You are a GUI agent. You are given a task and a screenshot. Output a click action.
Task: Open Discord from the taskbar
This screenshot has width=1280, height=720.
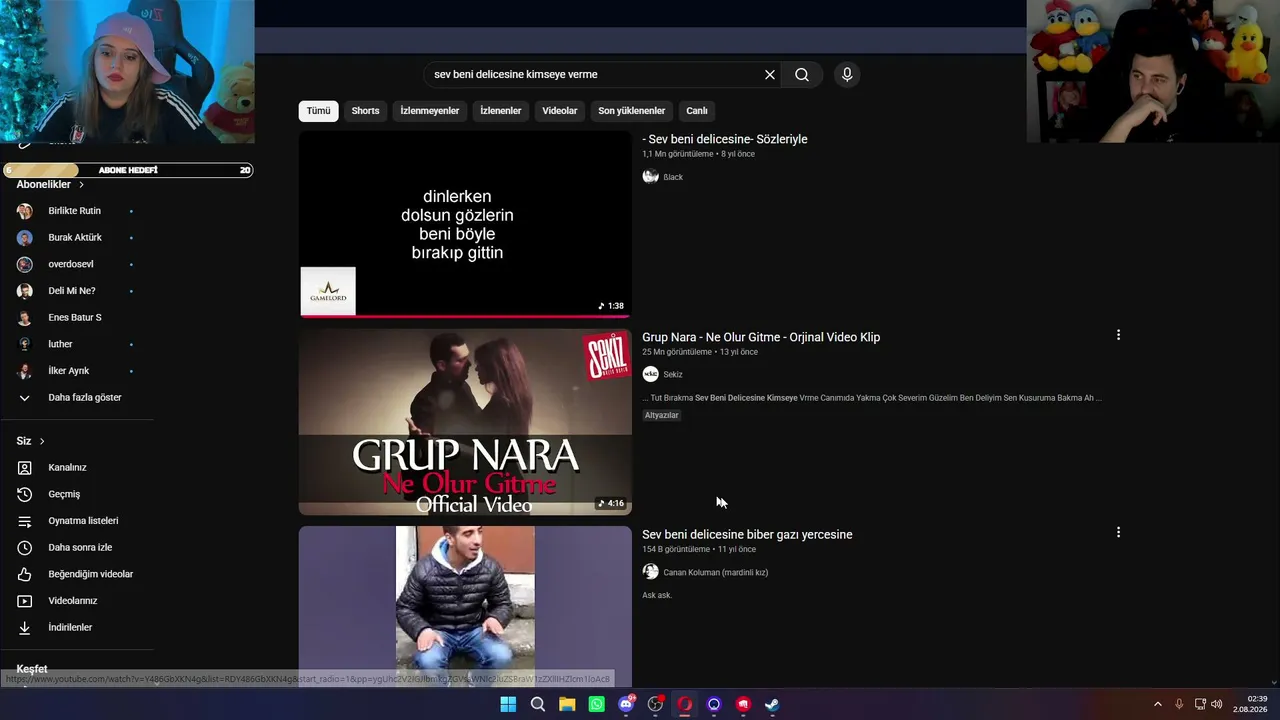(x=626, y=704)
